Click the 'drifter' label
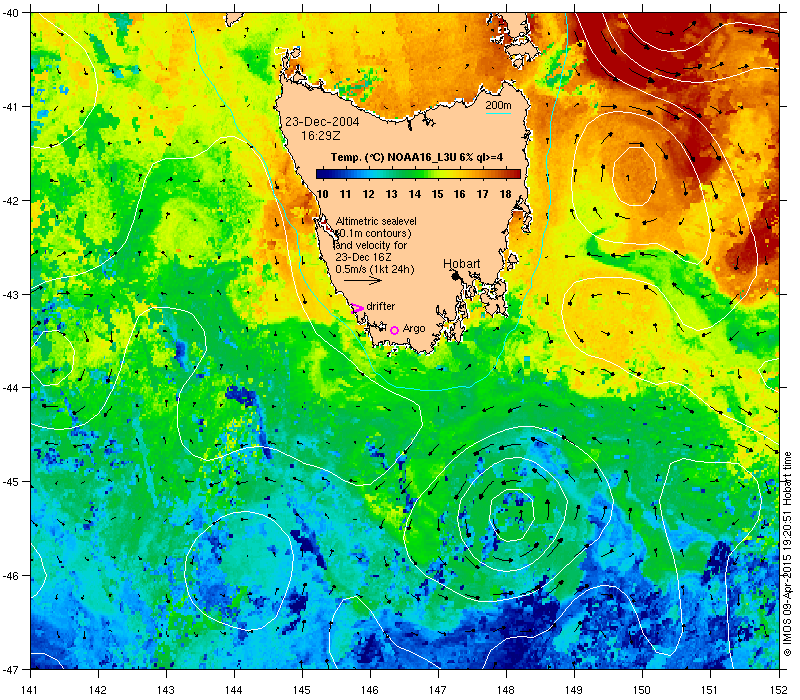This screenshot has width=800, height=700. 381,306
